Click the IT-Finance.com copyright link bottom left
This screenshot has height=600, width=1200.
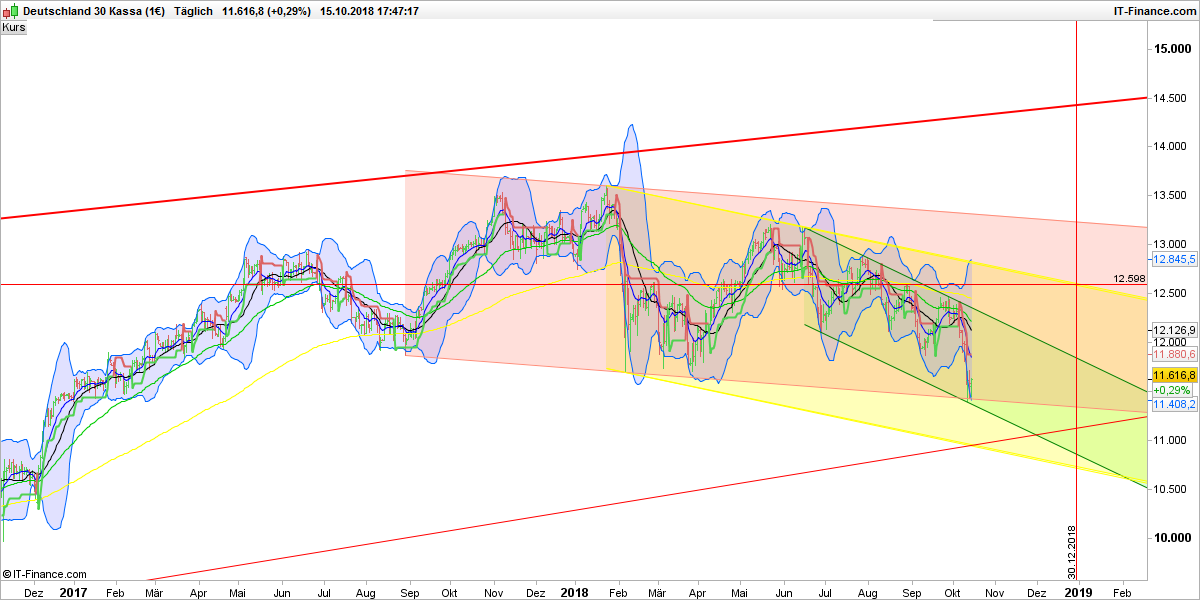coord(43,574)
